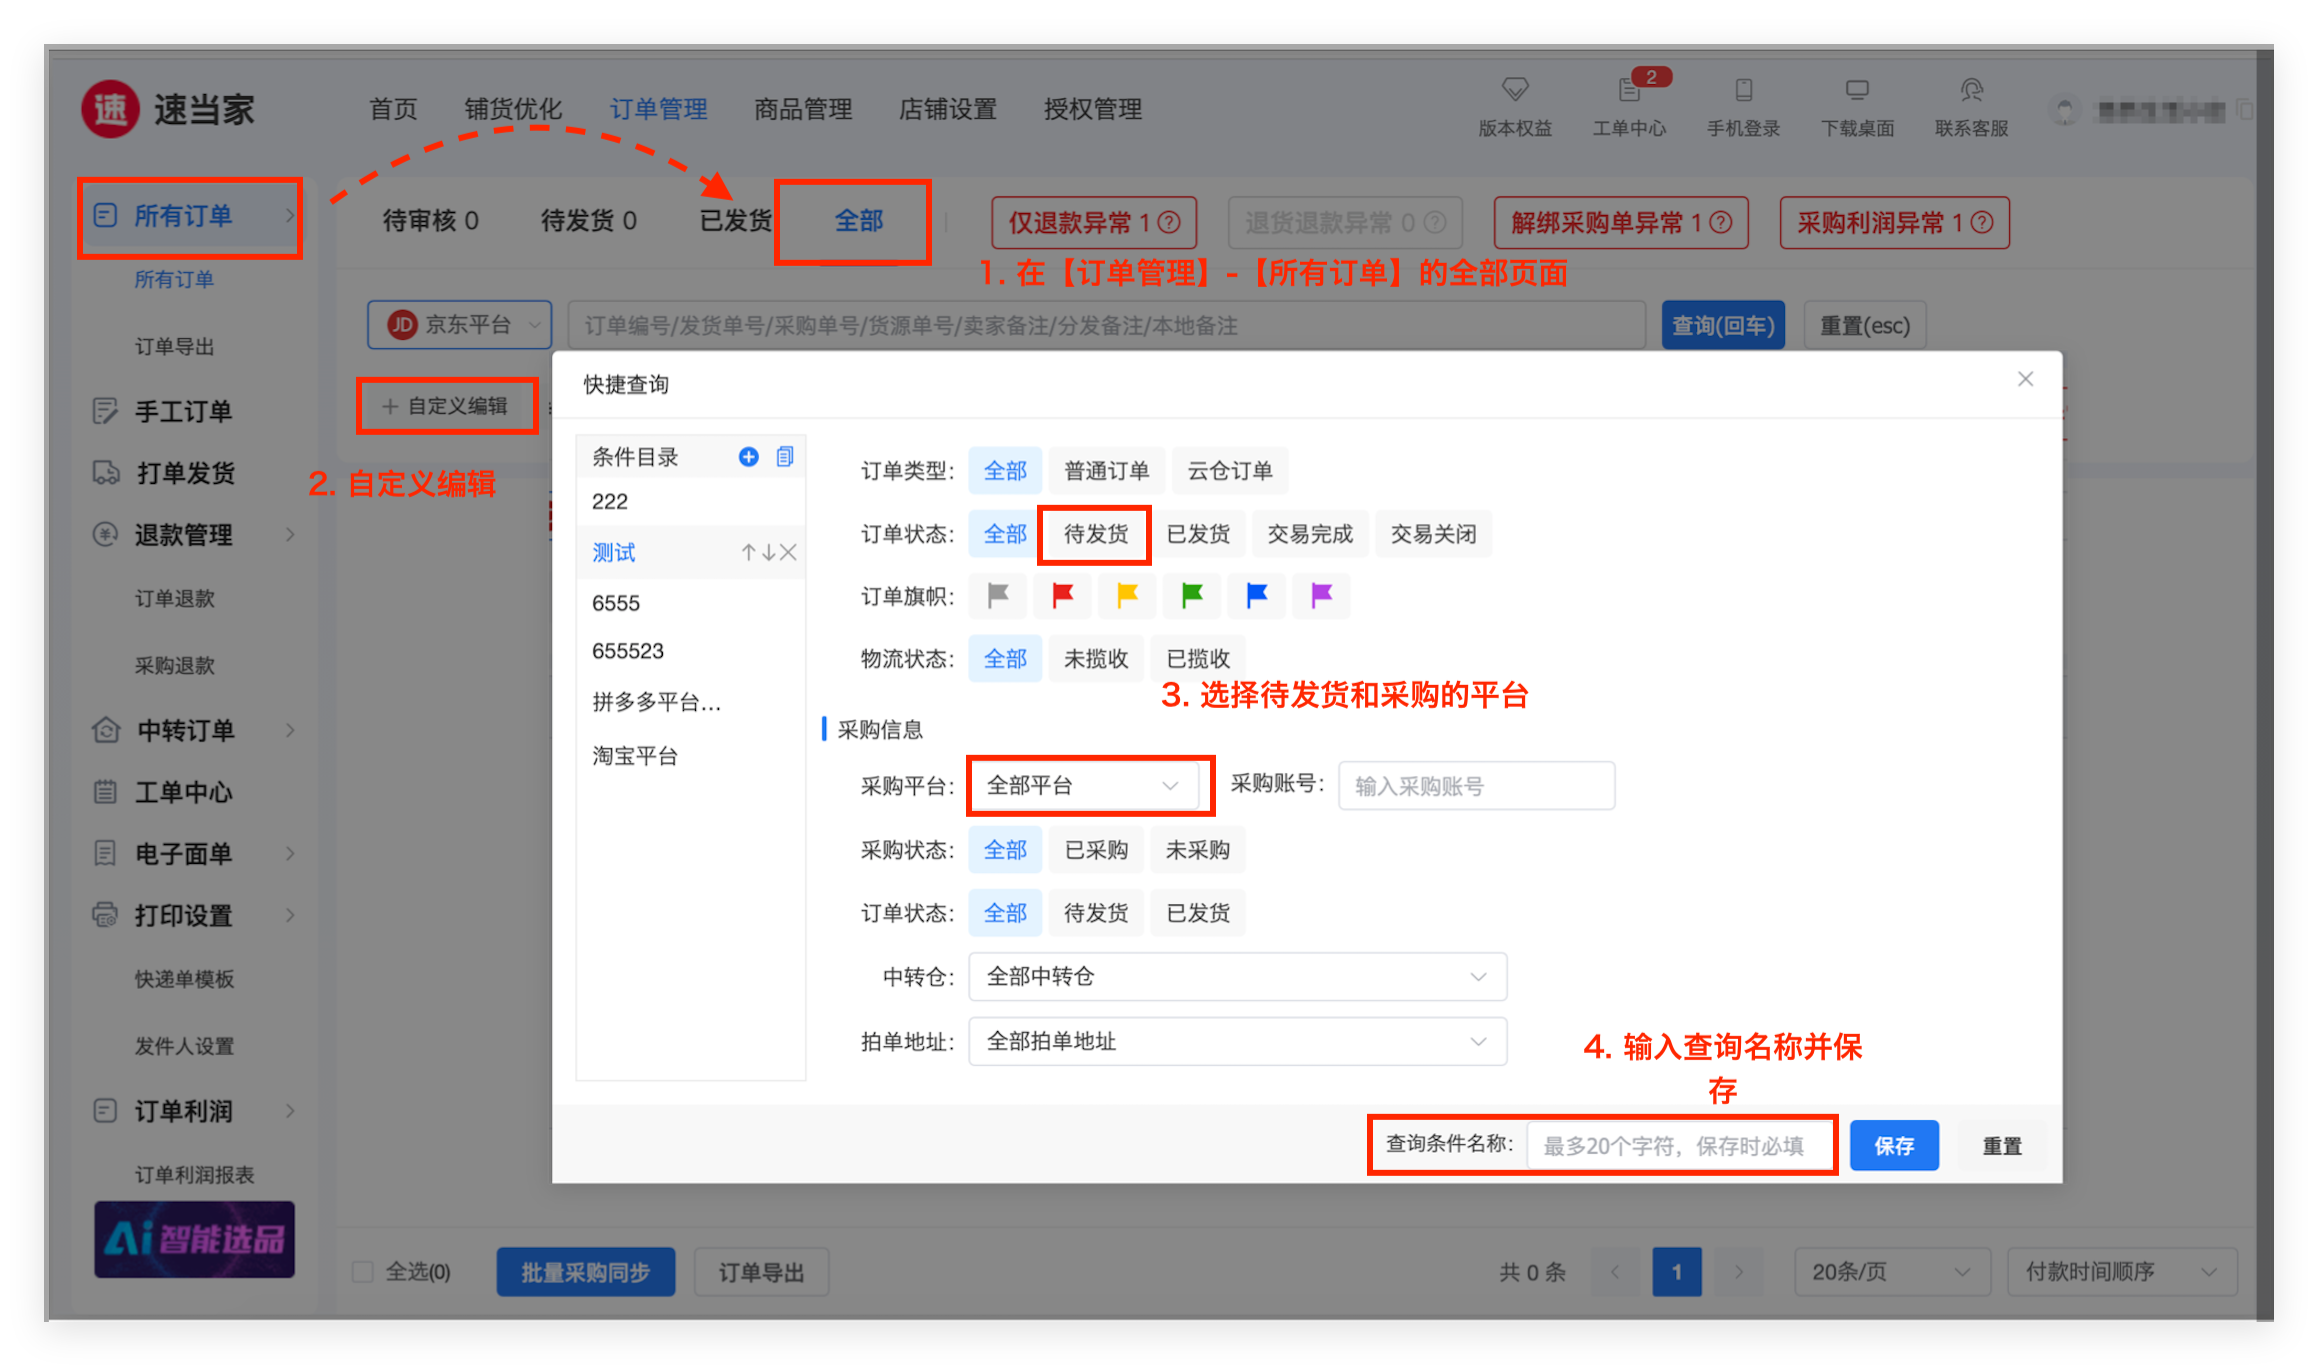The image size is (2318, 1366).
Task: Select the red order flag
Action: point(1062,596)
